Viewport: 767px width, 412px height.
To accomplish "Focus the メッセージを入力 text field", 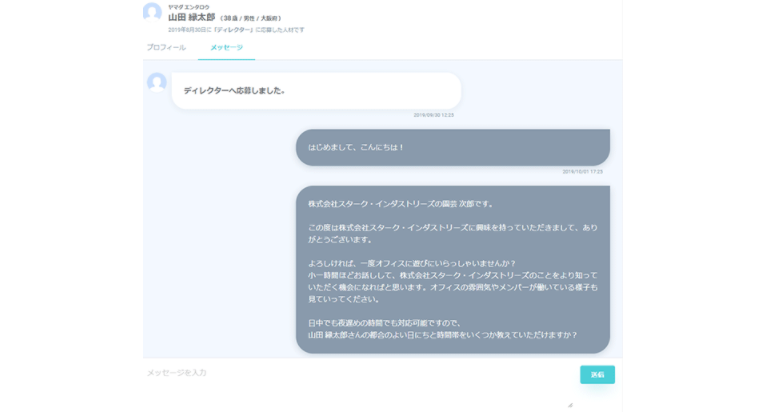I will coord(360,384).
